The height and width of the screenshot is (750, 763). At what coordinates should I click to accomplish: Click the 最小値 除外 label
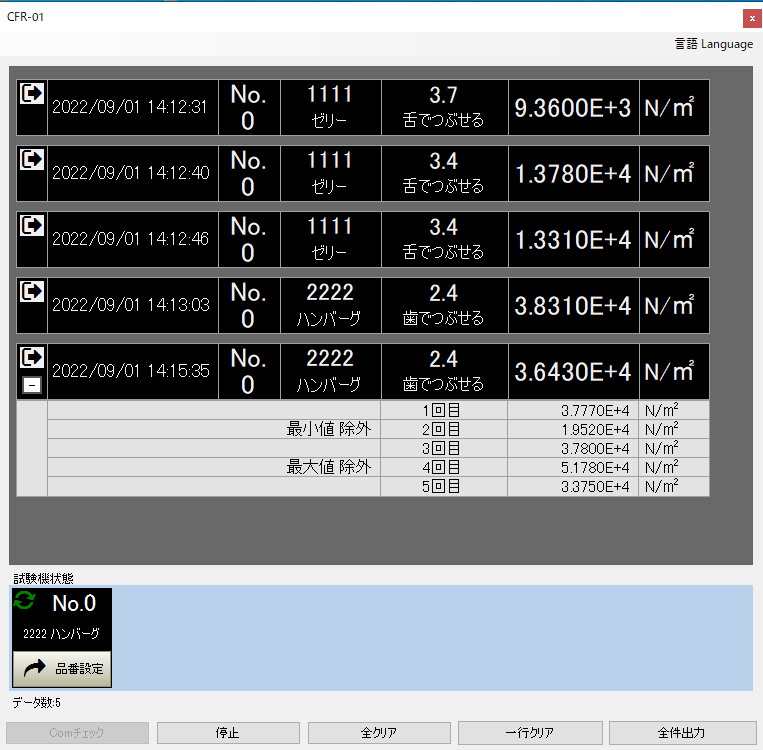tap(328, 429)
